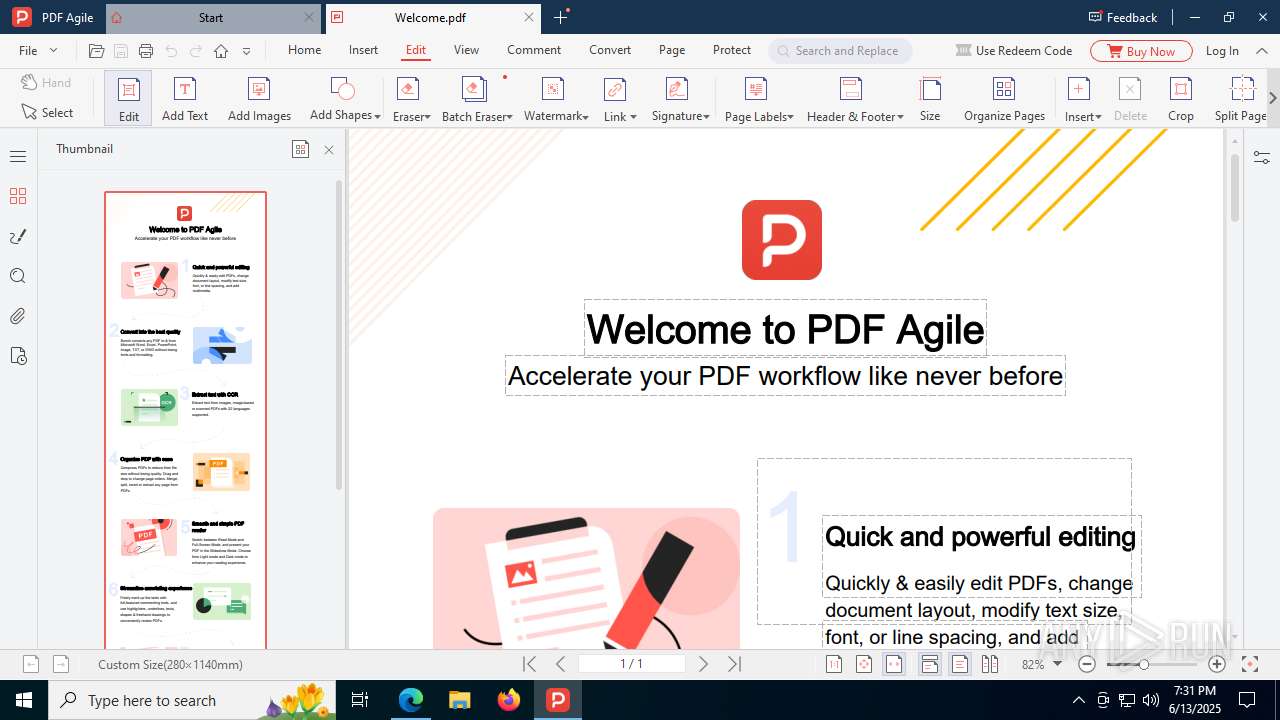The height and width of the screenshot is (720, 1280).
Task: Click Use Redeem Code
Action: point(1014,51)
